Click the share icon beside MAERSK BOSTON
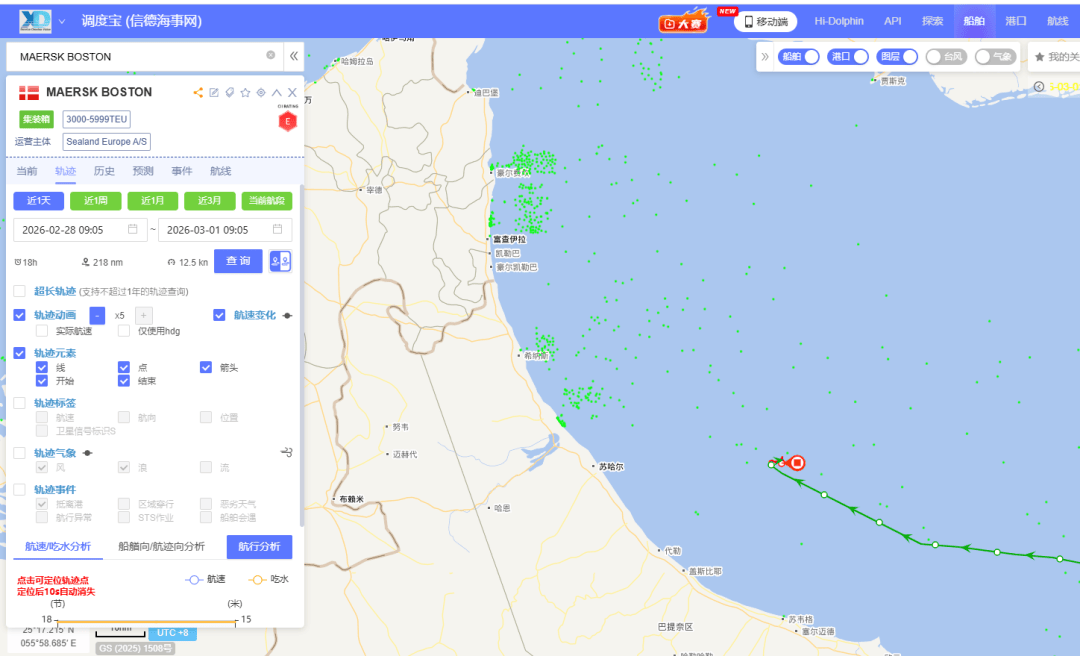Image resolution: width=1080 pixels, height=656 pixels. click(x=198, y=93)
